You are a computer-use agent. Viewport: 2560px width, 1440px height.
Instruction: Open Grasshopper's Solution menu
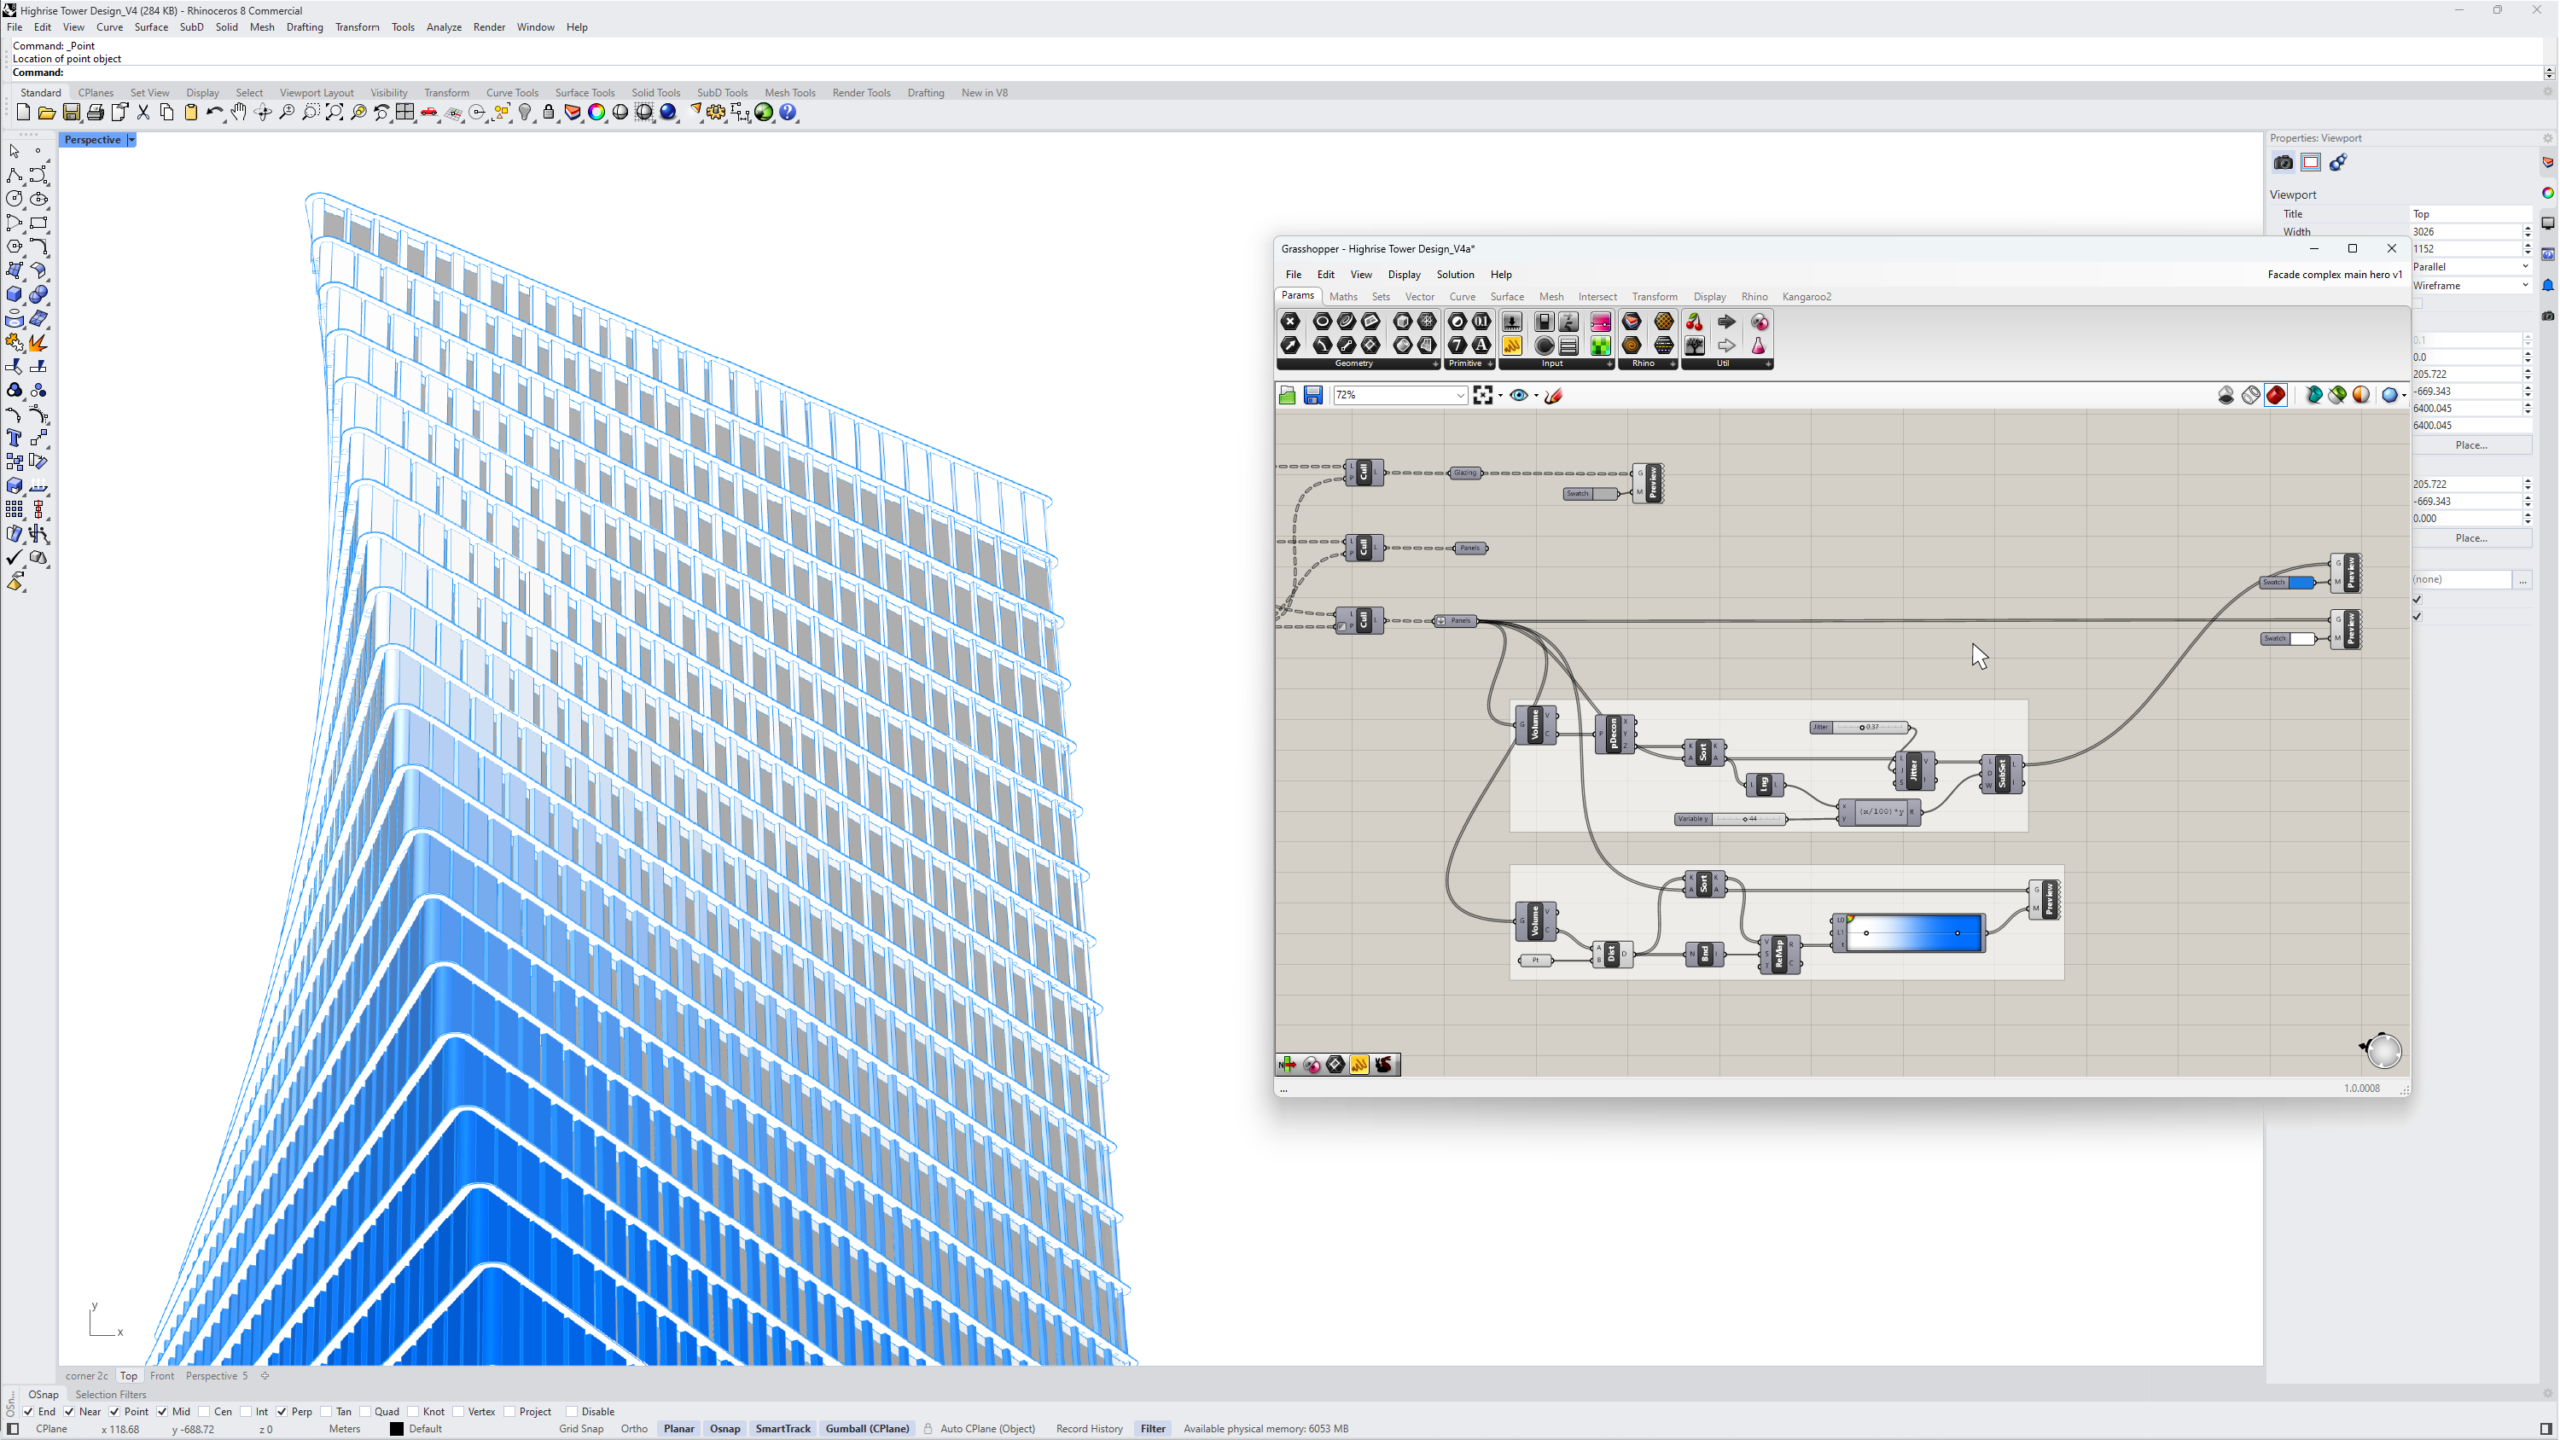coord(1455,274)
